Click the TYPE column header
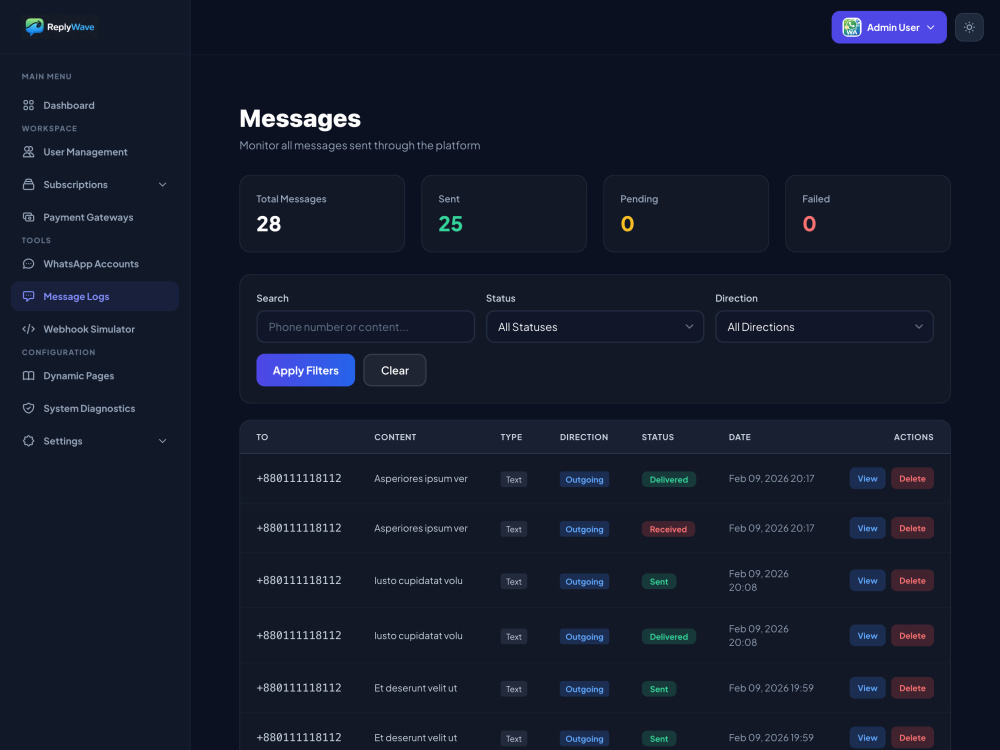 [511, 437]
